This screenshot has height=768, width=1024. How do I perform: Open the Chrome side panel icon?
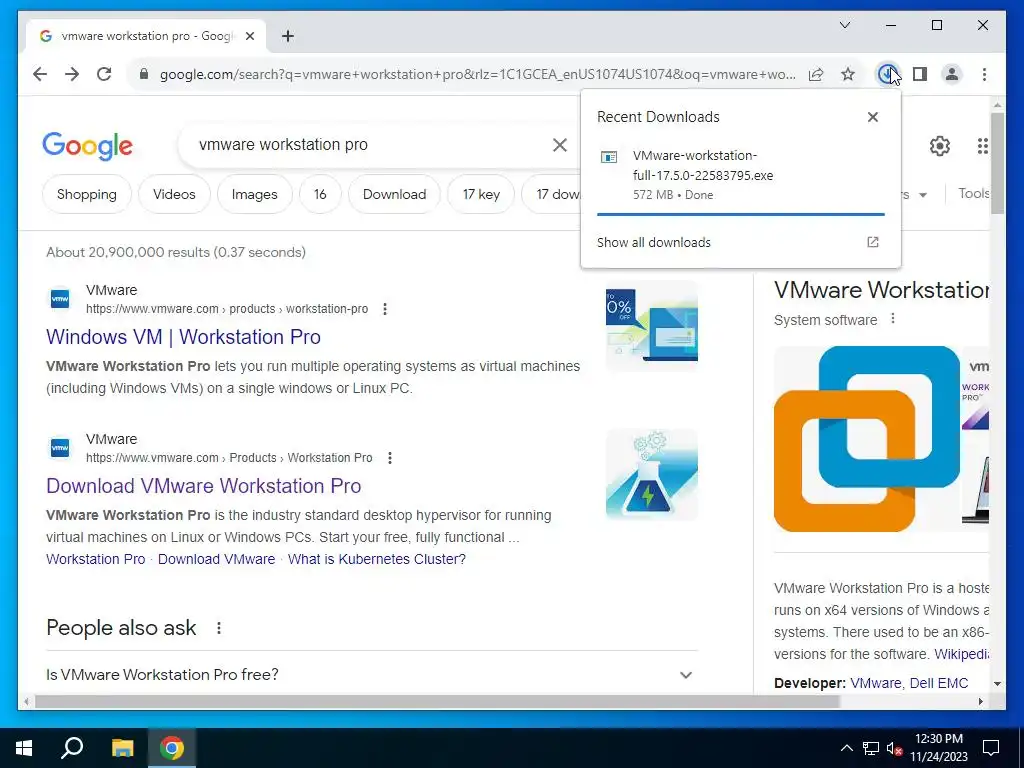click(920, 74)
